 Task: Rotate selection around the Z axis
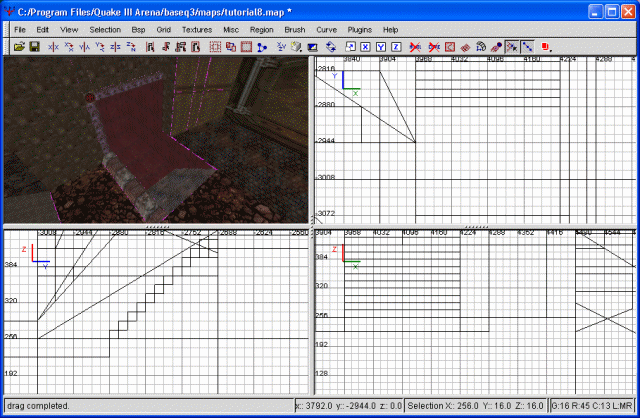pos(131,47)
